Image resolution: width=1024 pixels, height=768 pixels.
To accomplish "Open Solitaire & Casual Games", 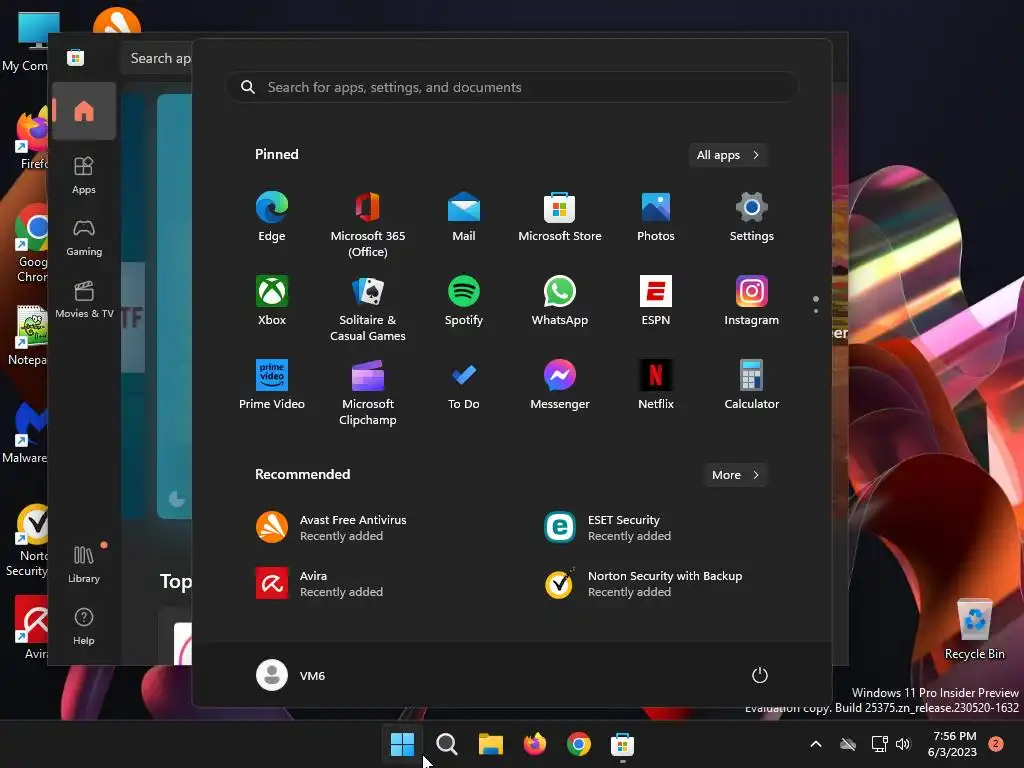I will [368, 308].
